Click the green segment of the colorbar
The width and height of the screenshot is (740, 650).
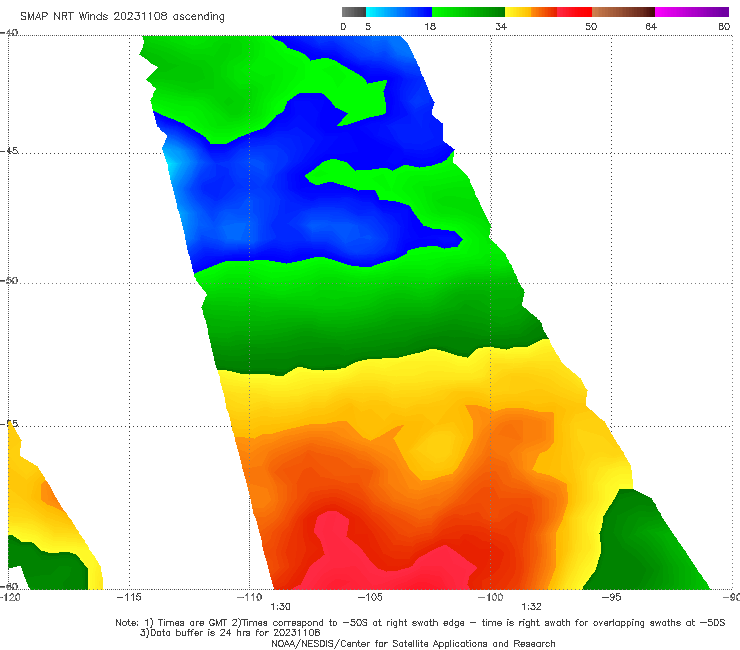coord(468,12)
